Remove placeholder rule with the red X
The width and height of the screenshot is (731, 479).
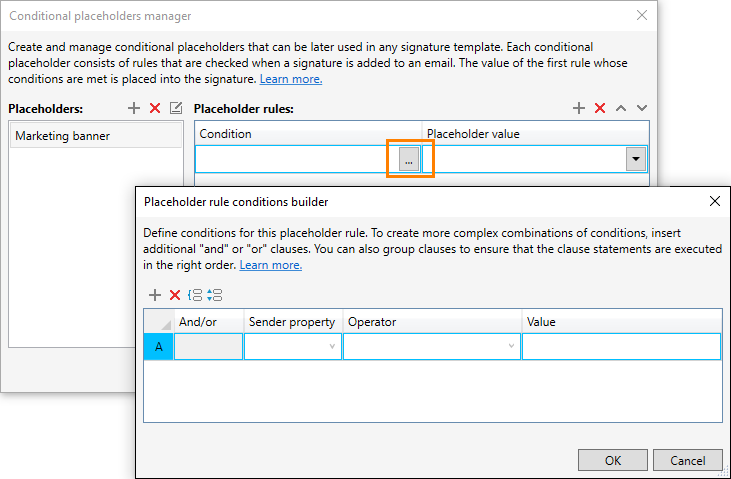pos(600,108)
